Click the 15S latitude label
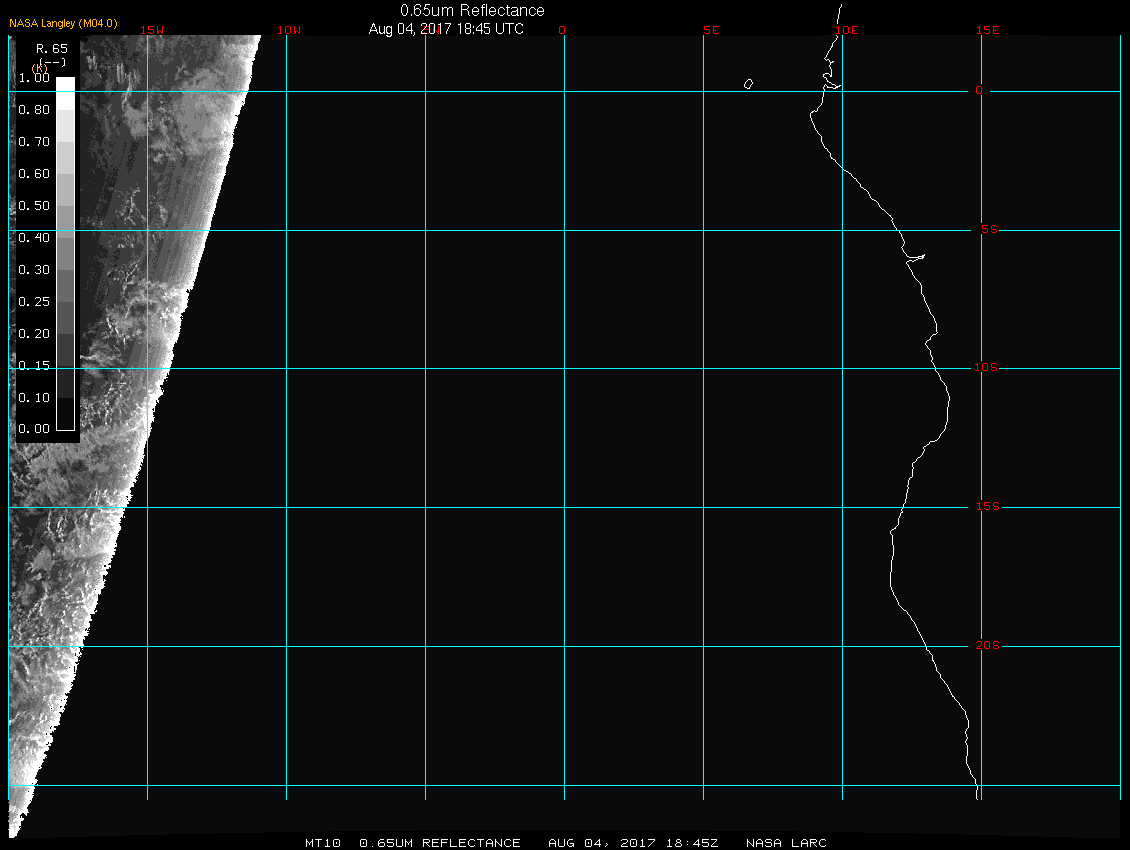1130x850 pixels. tap(986, 507)
